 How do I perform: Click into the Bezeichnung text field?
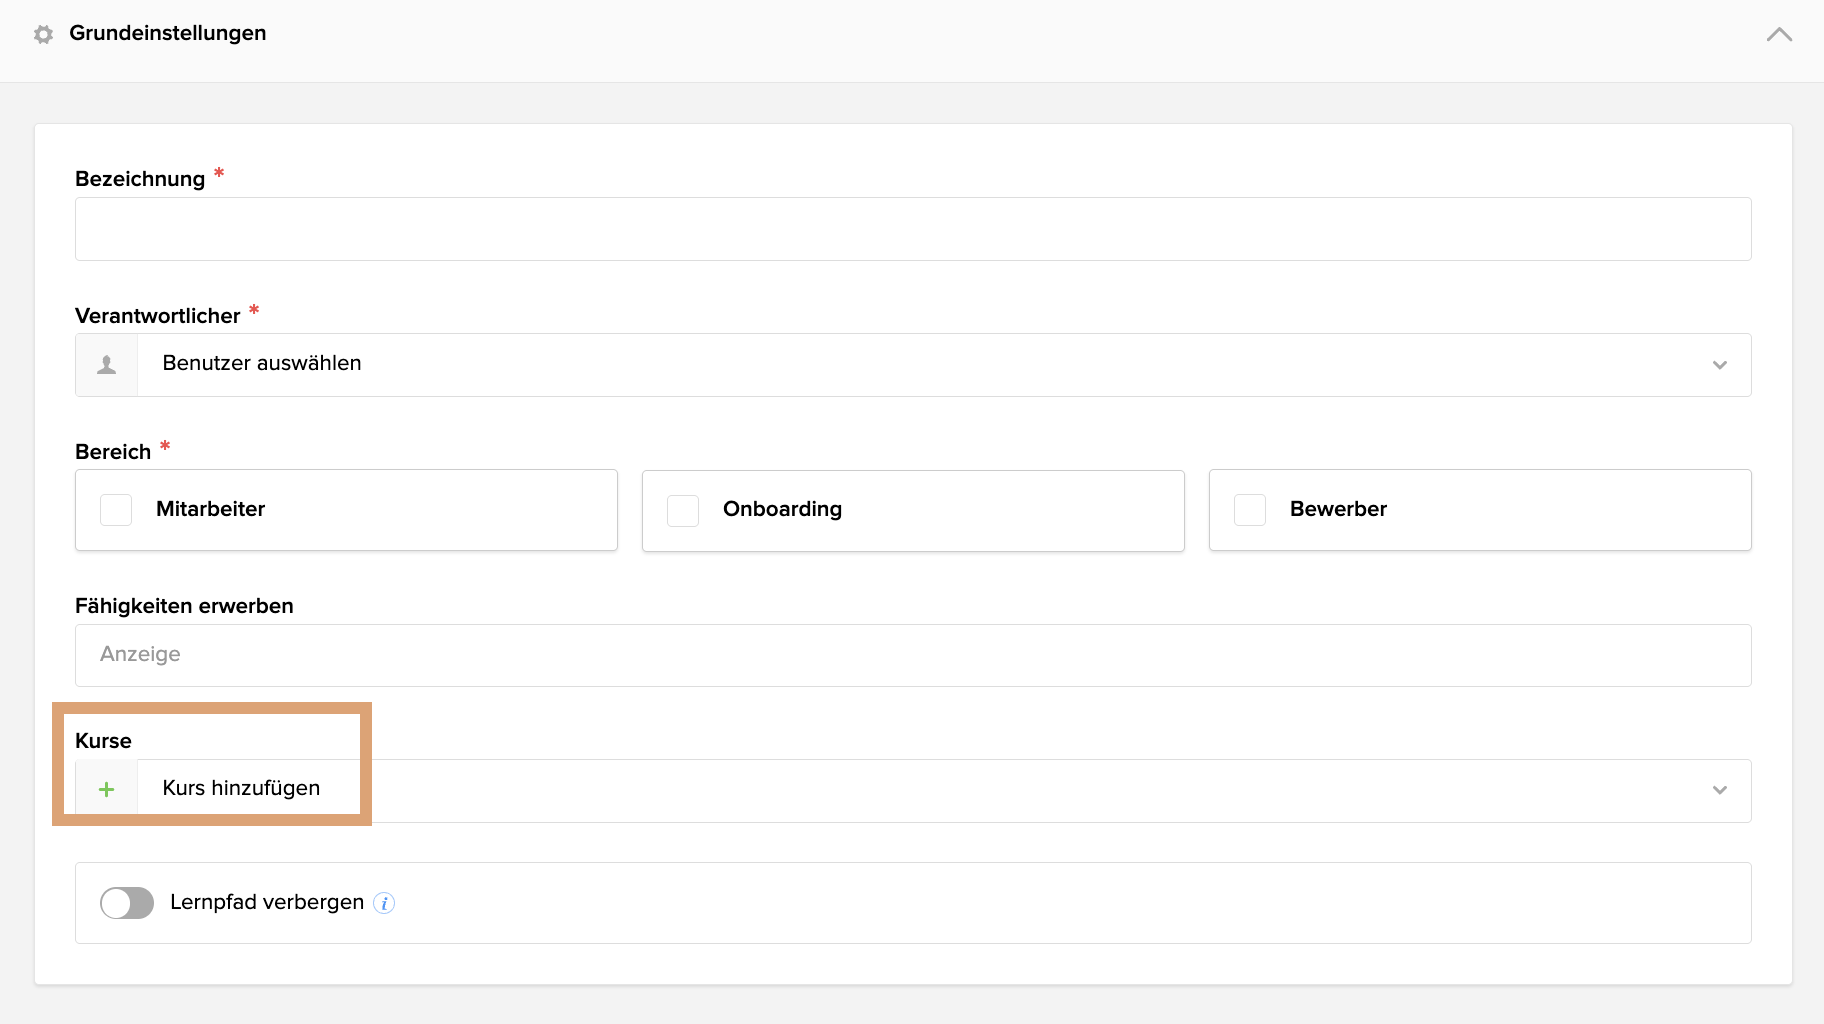pyautogui.click(x=912, y=229)
